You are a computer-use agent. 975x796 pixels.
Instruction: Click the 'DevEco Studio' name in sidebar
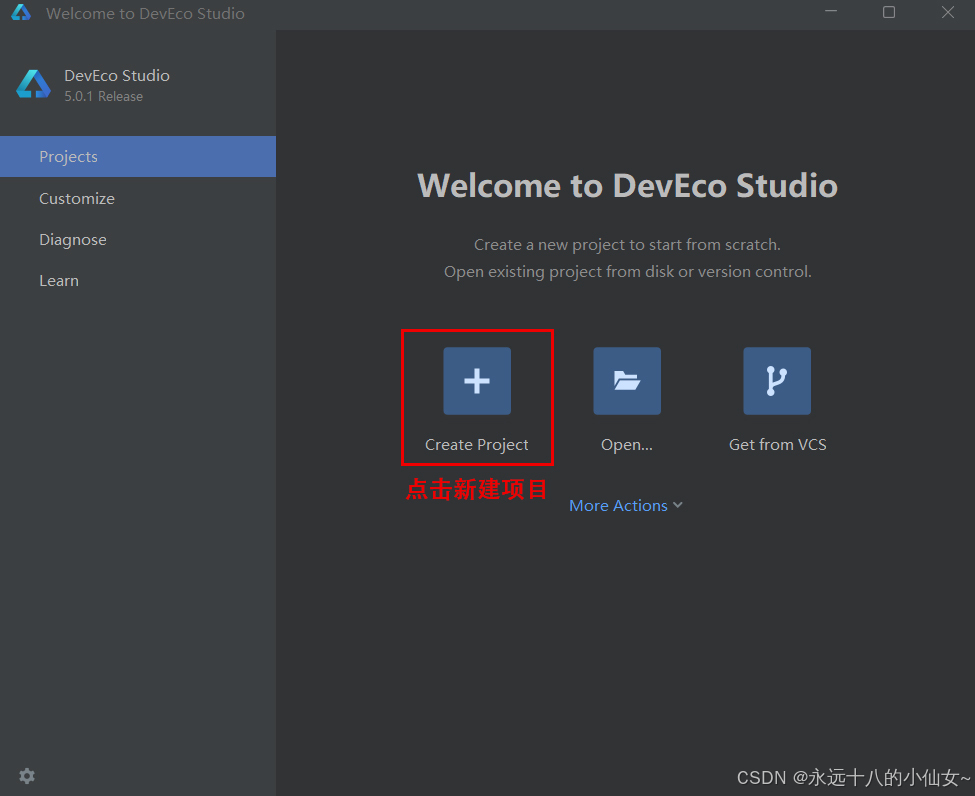click(117, 75)
